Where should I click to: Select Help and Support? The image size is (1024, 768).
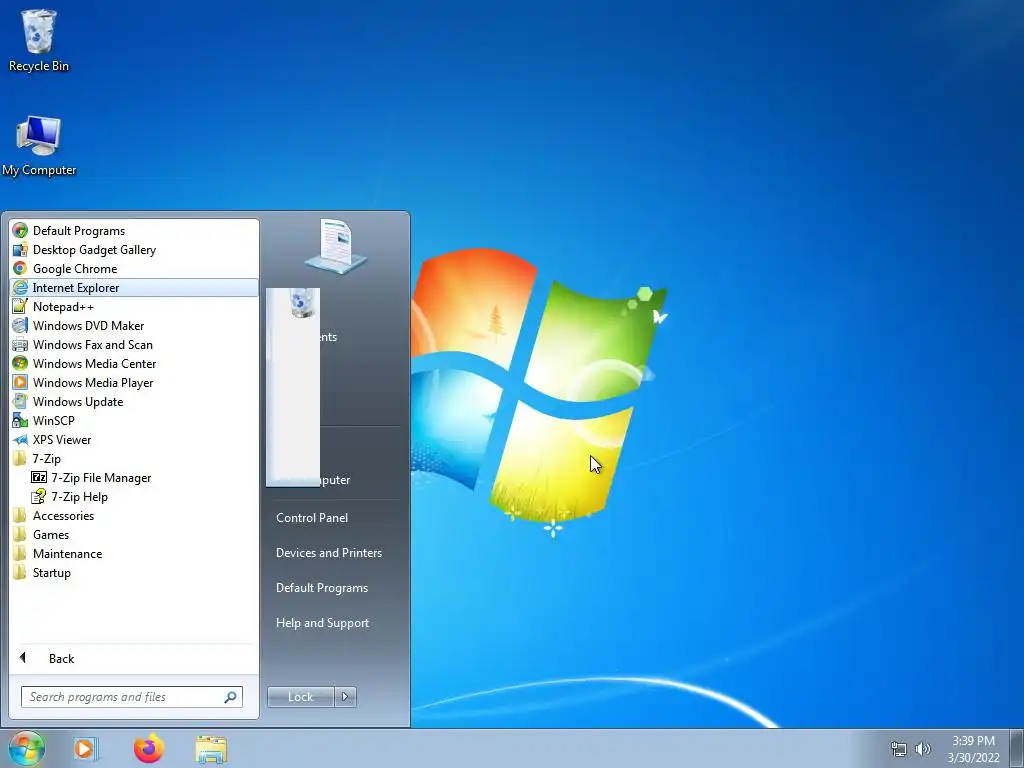[x=322, y=623]
